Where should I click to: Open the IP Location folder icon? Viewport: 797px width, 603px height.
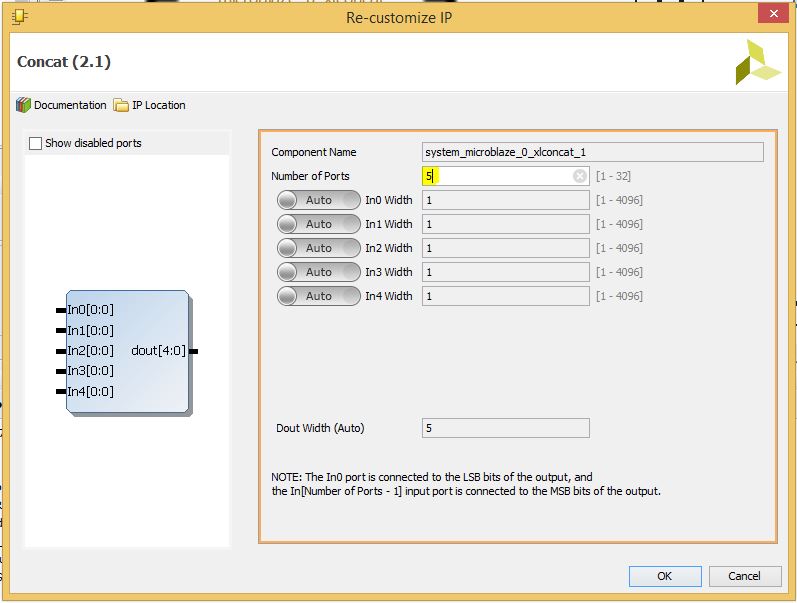coord(121,105)
